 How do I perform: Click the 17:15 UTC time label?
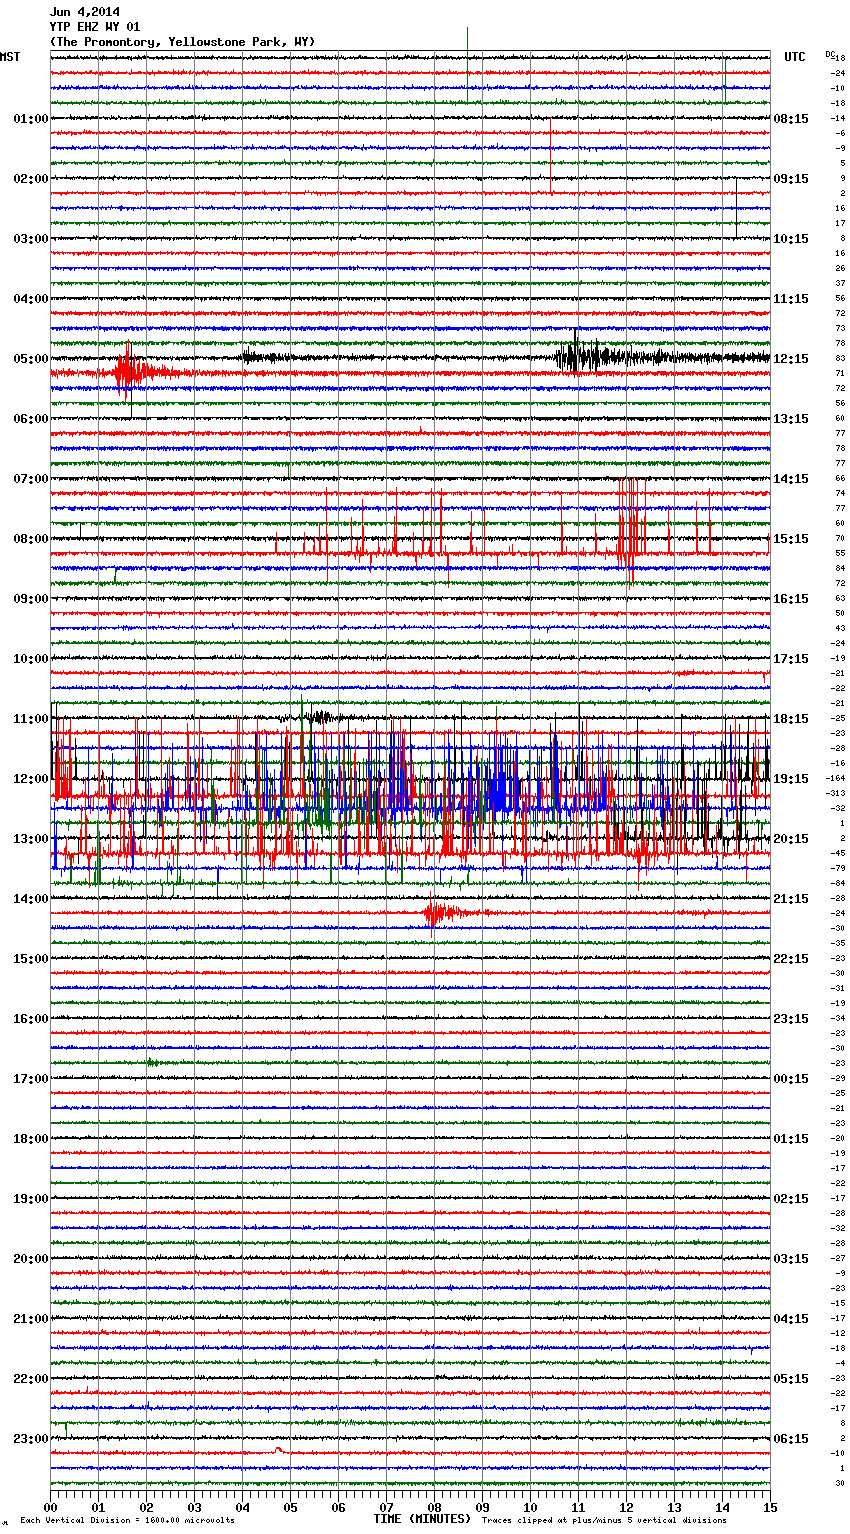791,659
